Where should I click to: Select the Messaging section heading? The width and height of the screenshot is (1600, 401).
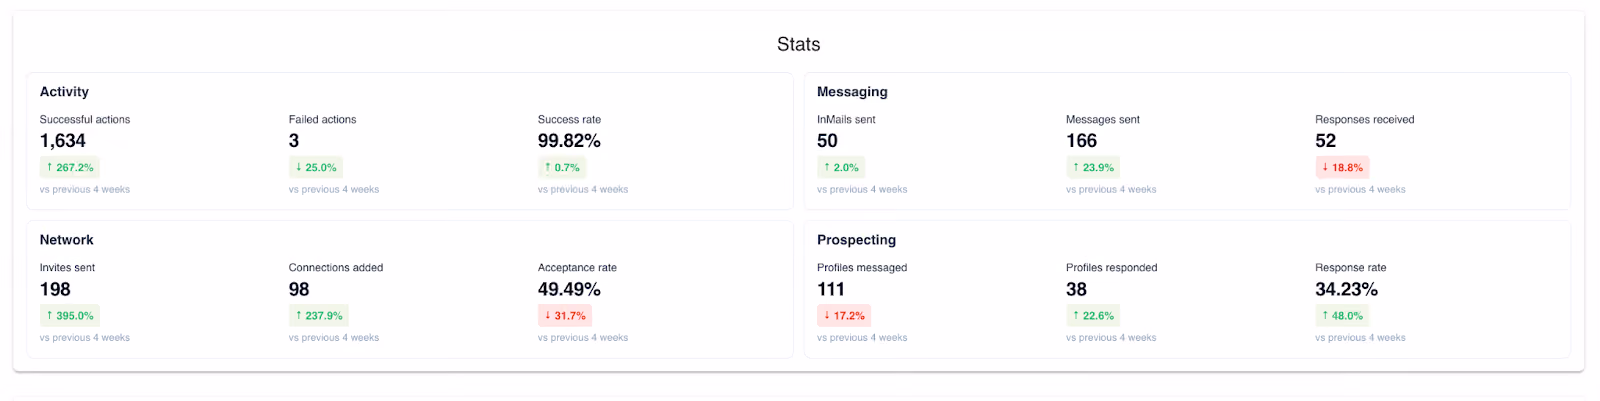852,92
